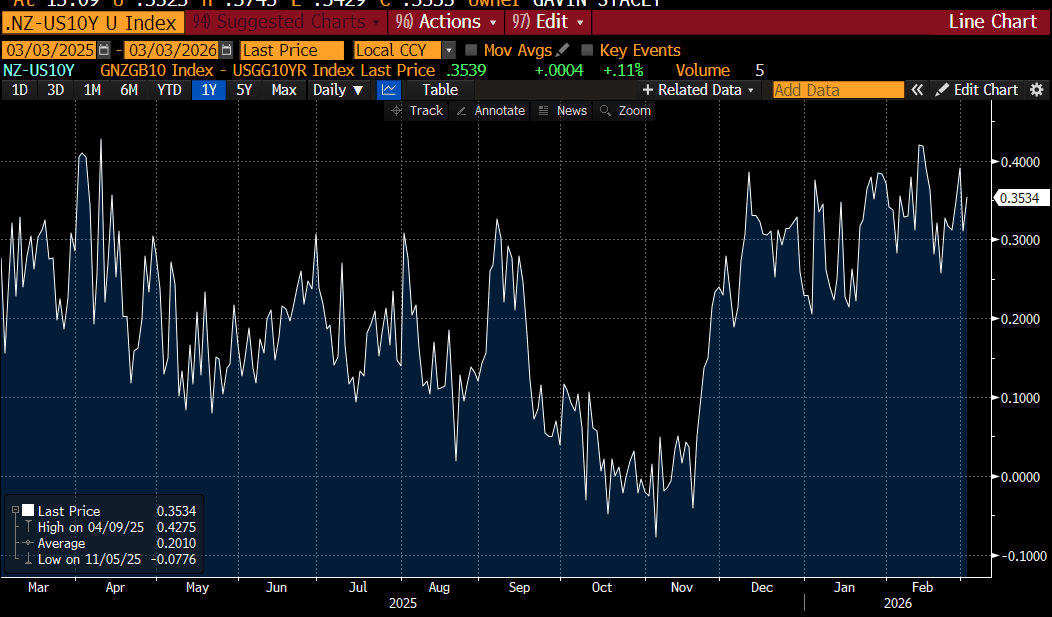Open chart settings gear icon
The height and width of the screenshot is (617, 1052).
pos(1037,90)
